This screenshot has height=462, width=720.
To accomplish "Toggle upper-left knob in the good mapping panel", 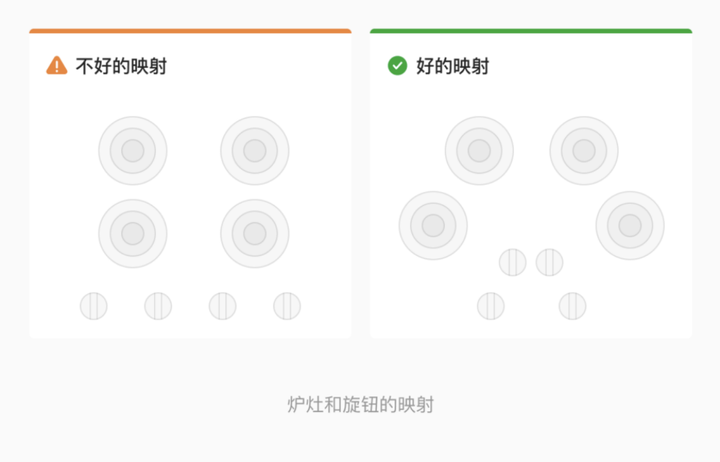I will pos(512,262).
